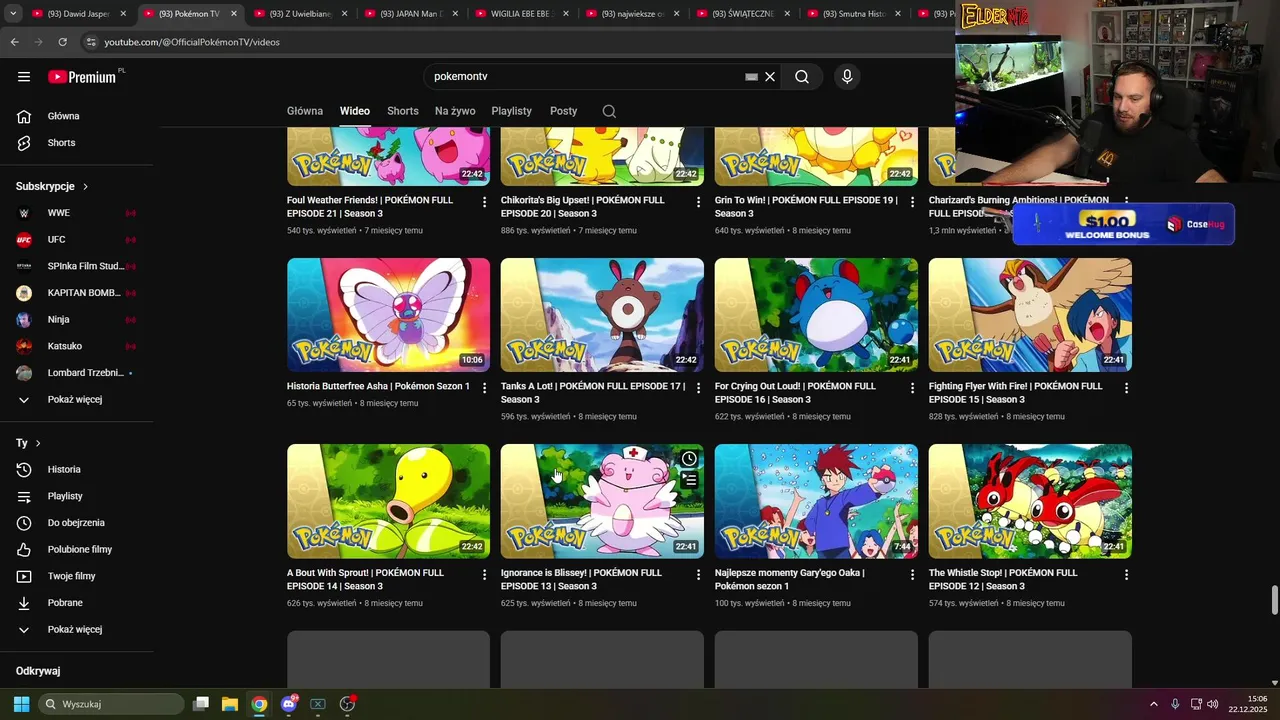Open the YouTube hamburger guide menu
The image size is (1280, 720).
24,77
